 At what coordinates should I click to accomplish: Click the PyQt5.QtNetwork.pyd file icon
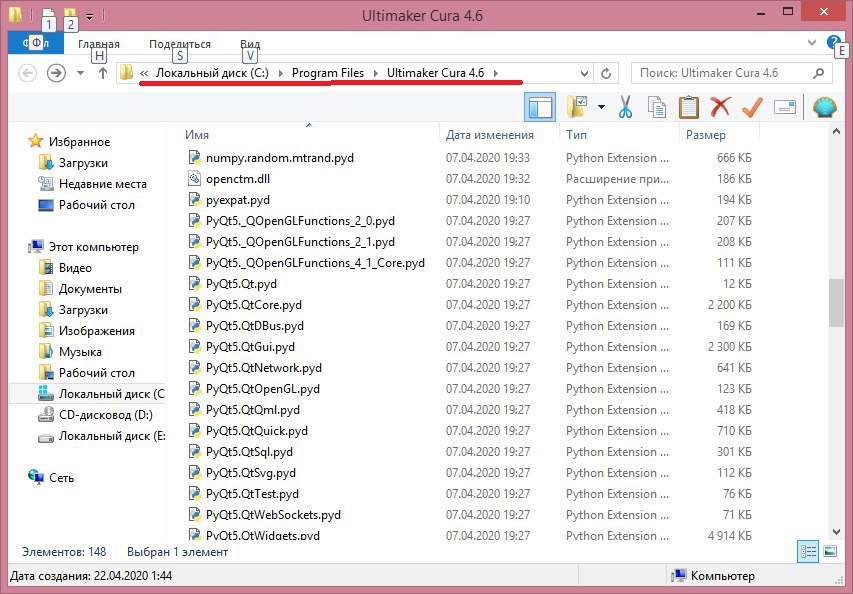pos(194,368)
